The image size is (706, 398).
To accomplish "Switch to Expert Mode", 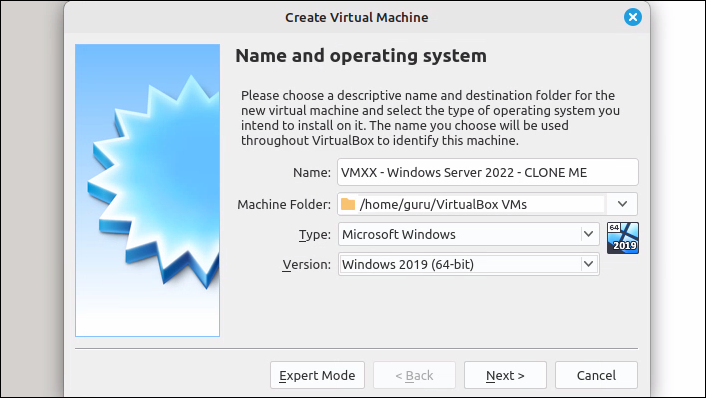I will [x=317, y=375].
